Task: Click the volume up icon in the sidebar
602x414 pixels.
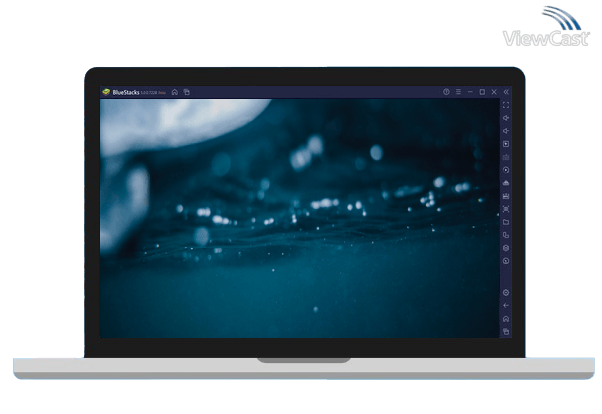Action: [506, 118]
